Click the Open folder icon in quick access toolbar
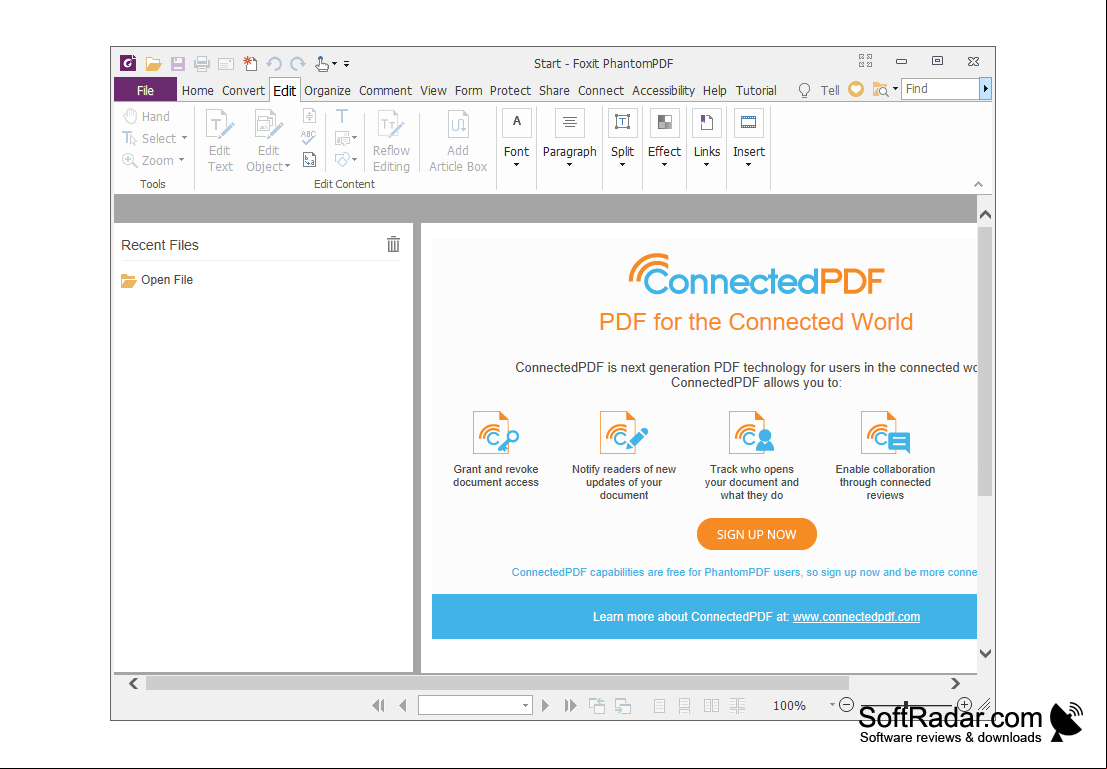This screenshot has width=1107, height=769. tap(153, 64)
